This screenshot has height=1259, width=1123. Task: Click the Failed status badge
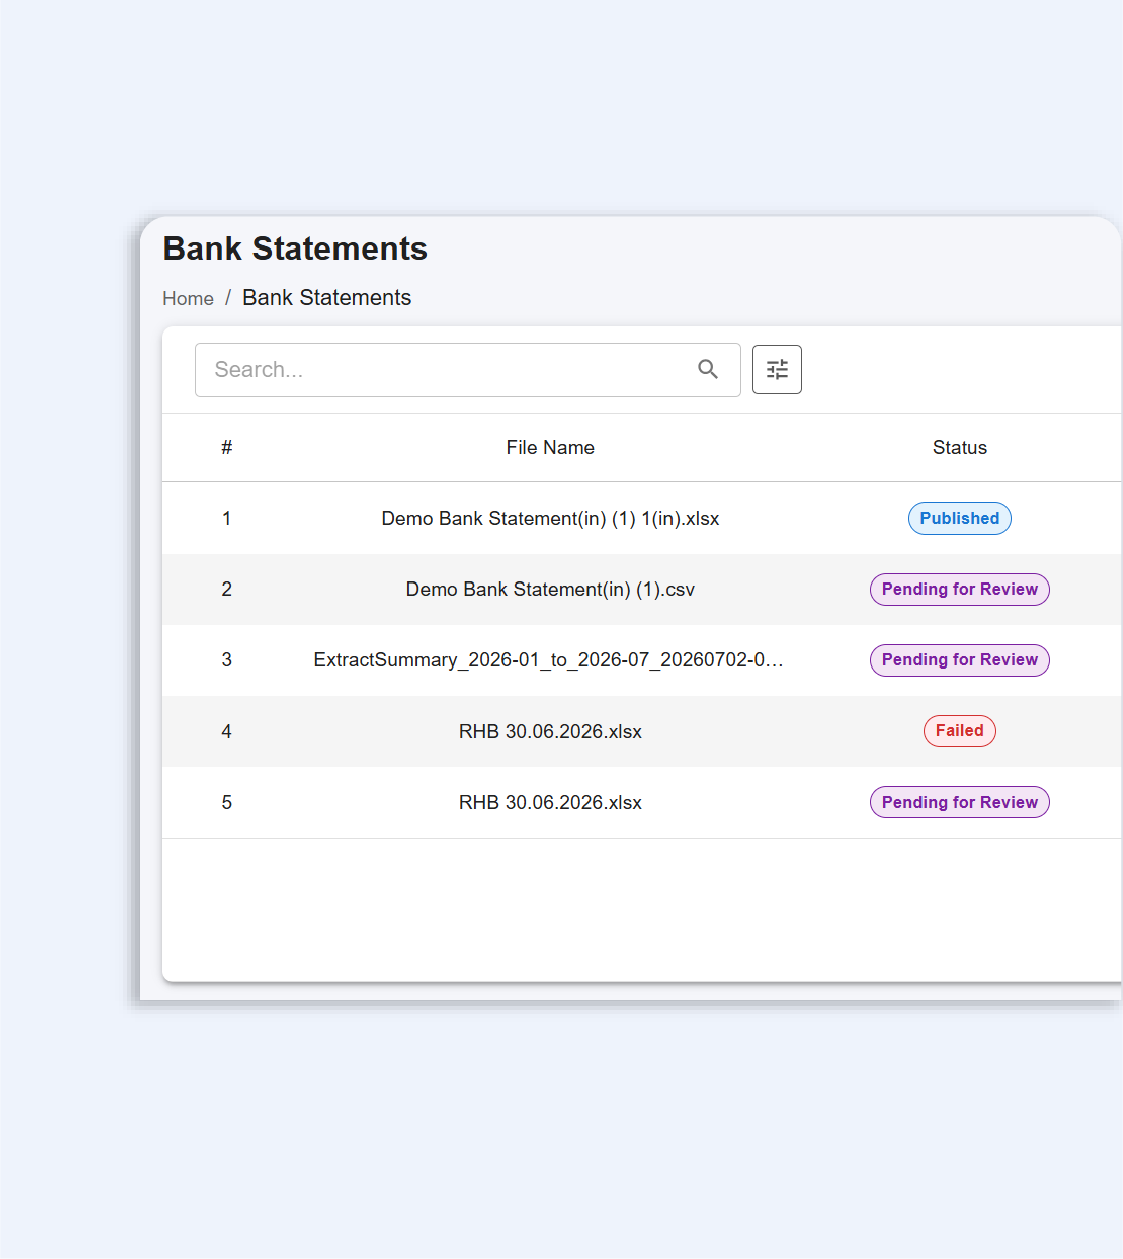(960, 731)
